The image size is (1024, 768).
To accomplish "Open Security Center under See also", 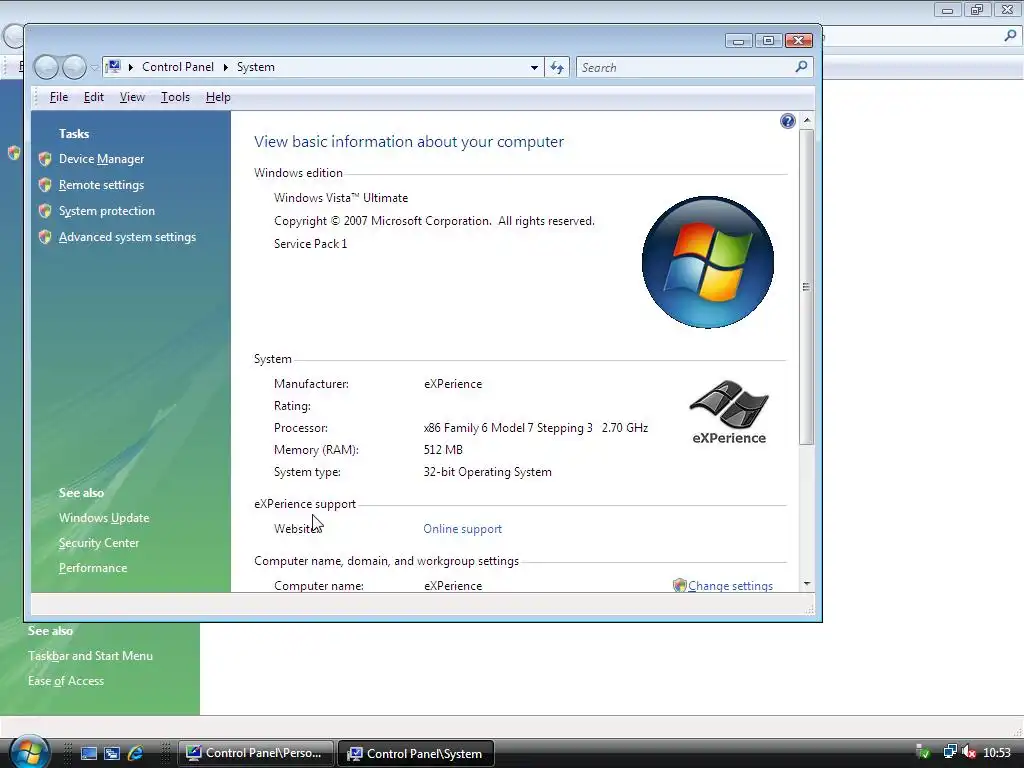I will click(99, 543).
